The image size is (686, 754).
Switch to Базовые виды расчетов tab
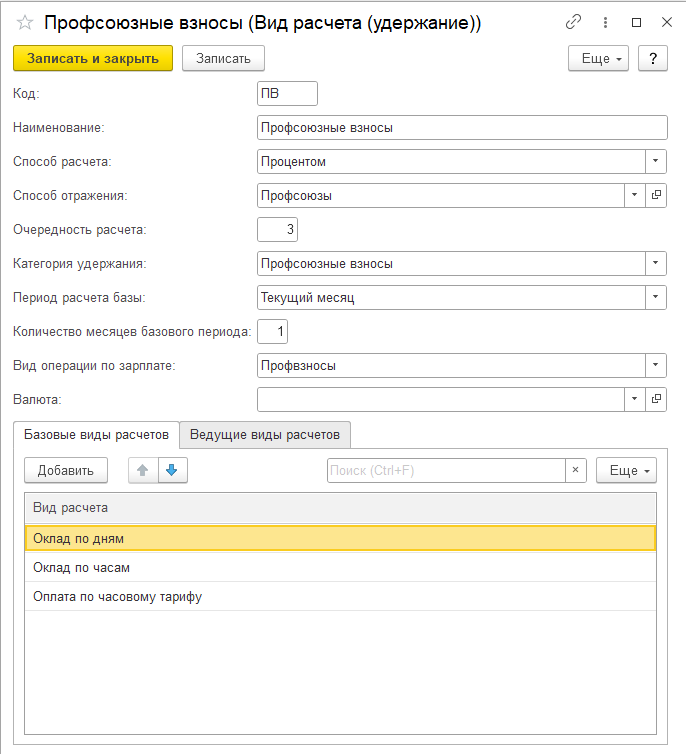coord(96,435)
